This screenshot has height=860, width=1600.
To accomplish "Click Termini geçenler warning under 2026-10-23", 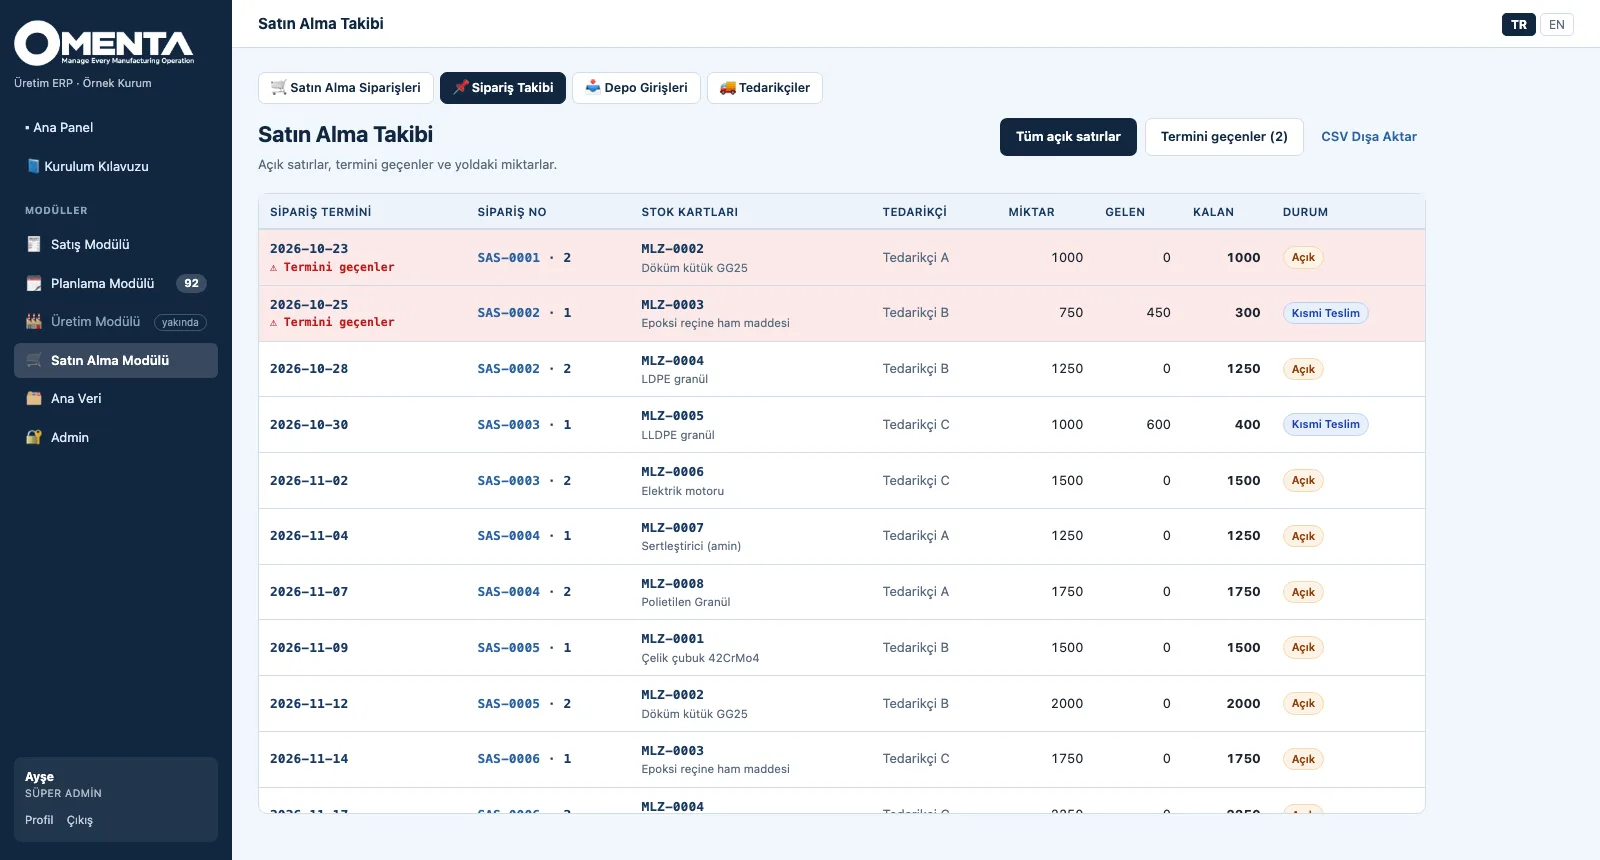I will coord(332,267).
